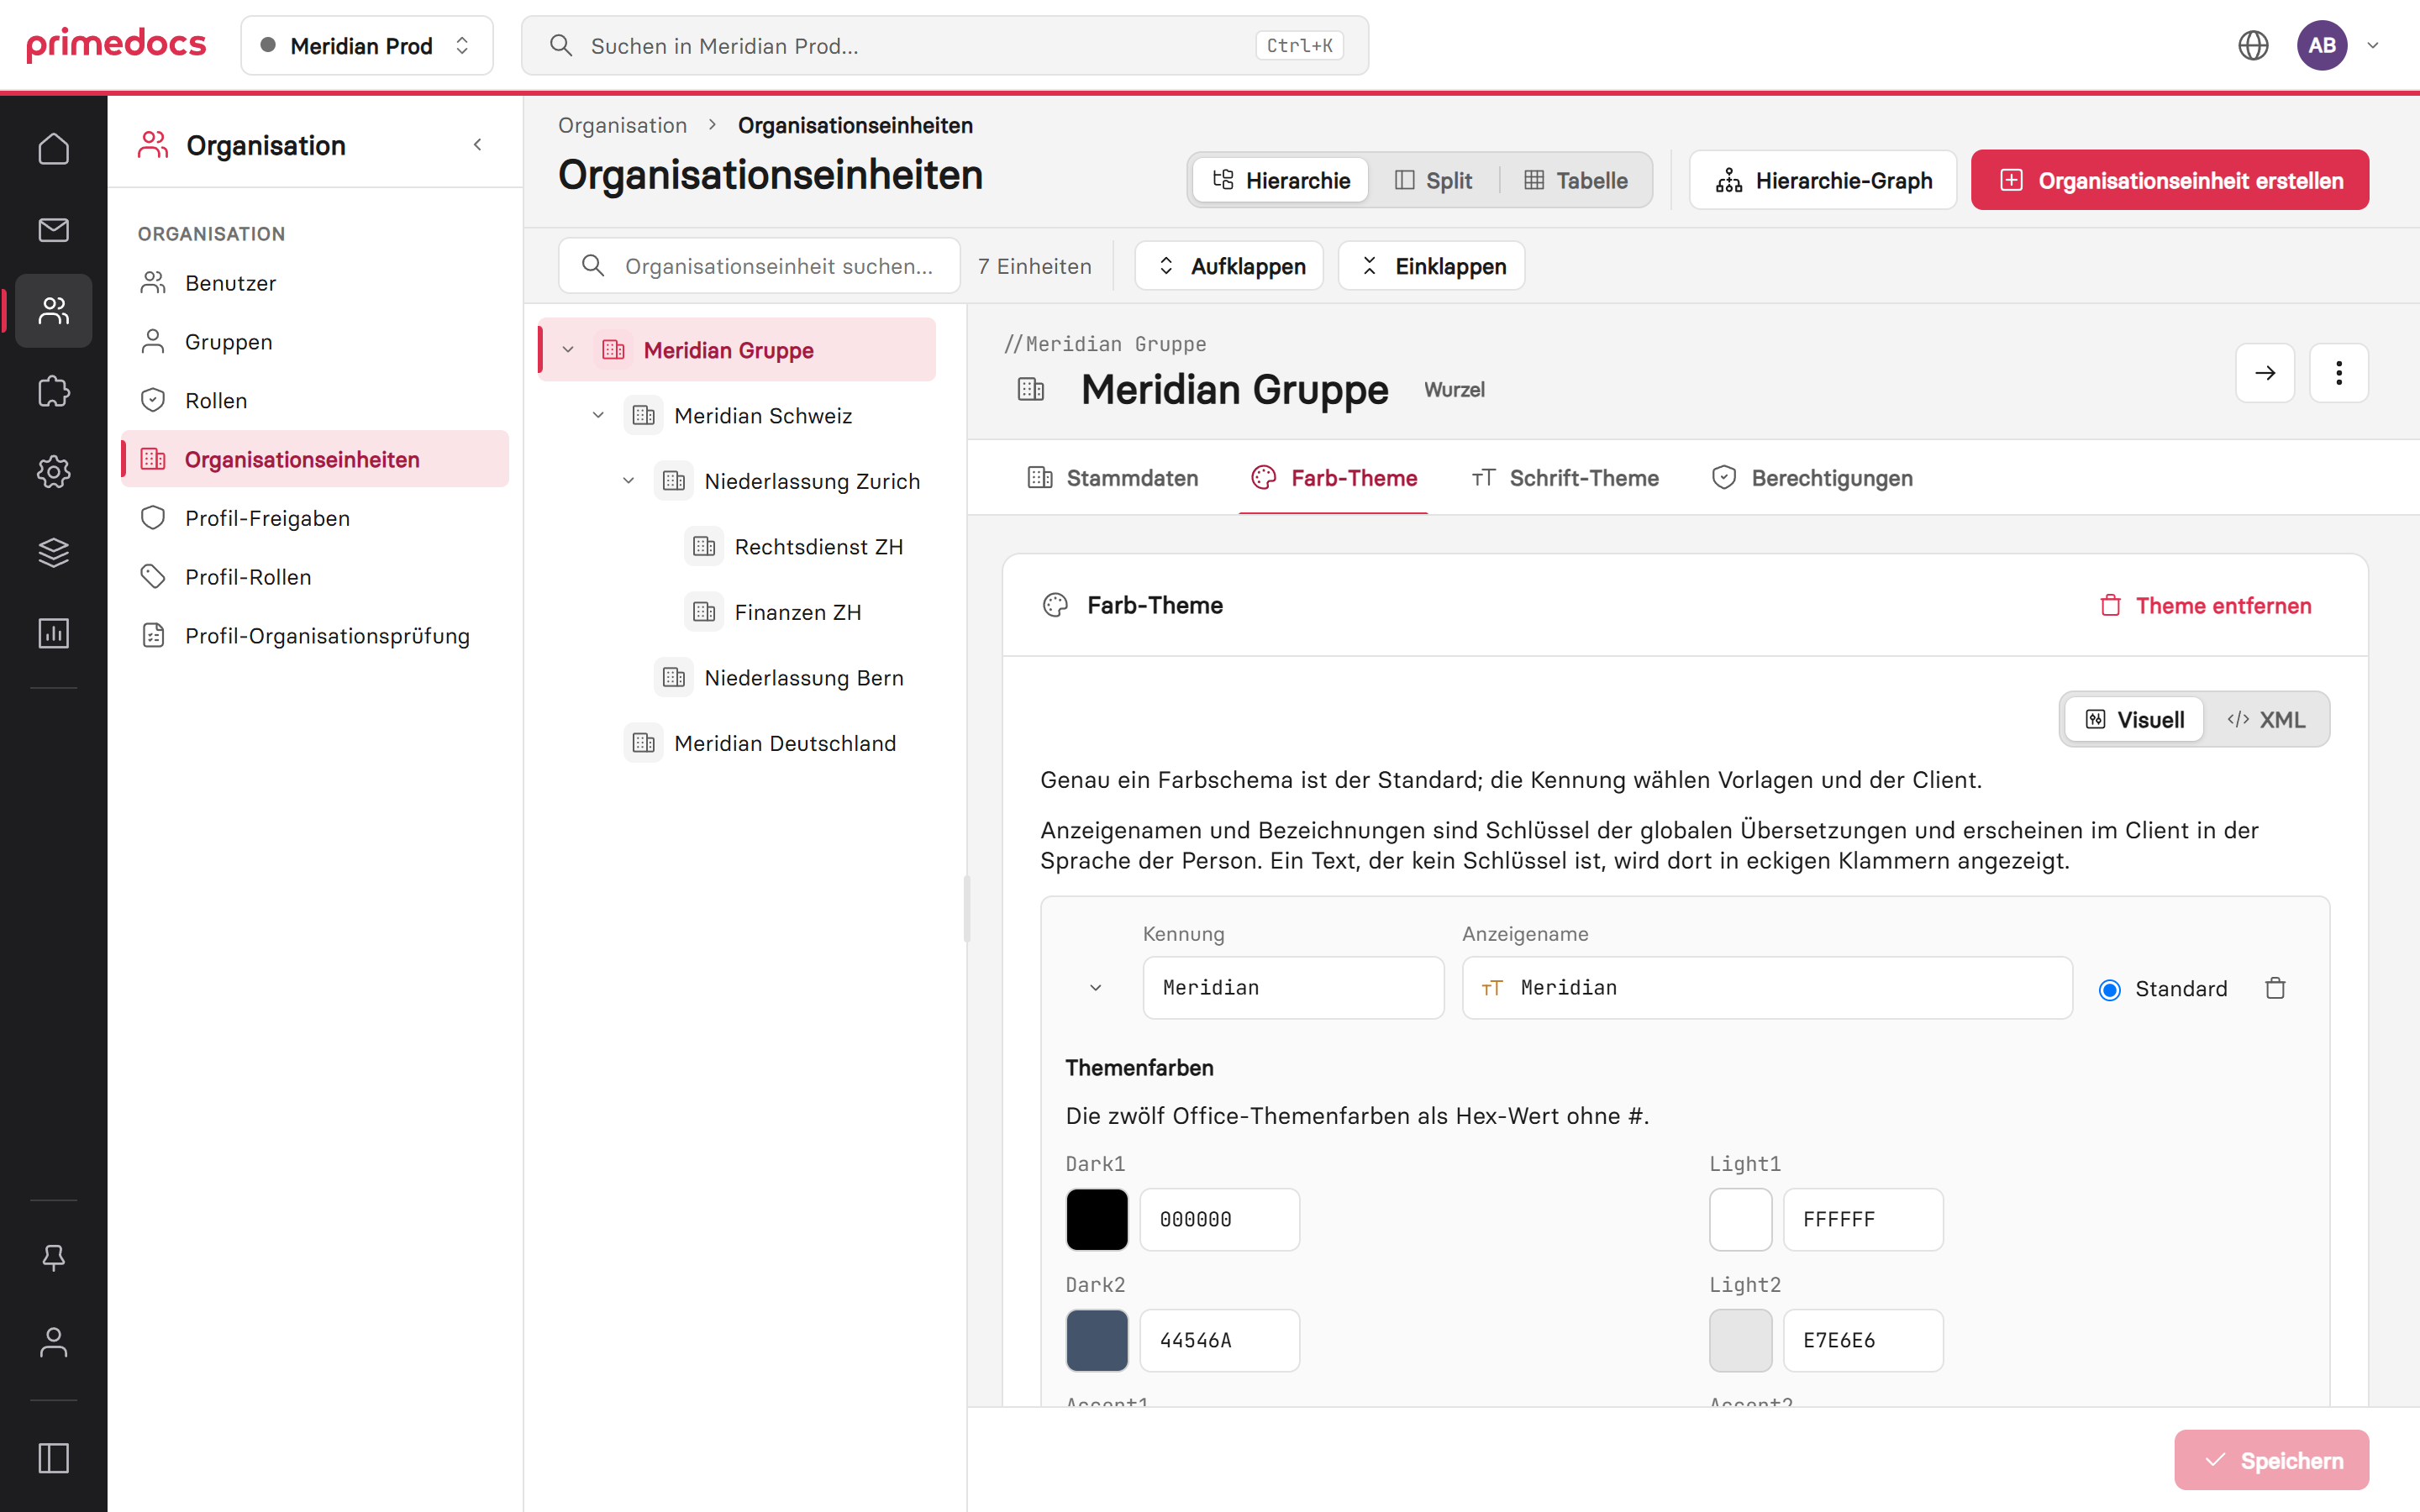The height and width of the screenshot is (1512, 2420).
Task: Open the AB user avatar
Action: (2322, 45)
